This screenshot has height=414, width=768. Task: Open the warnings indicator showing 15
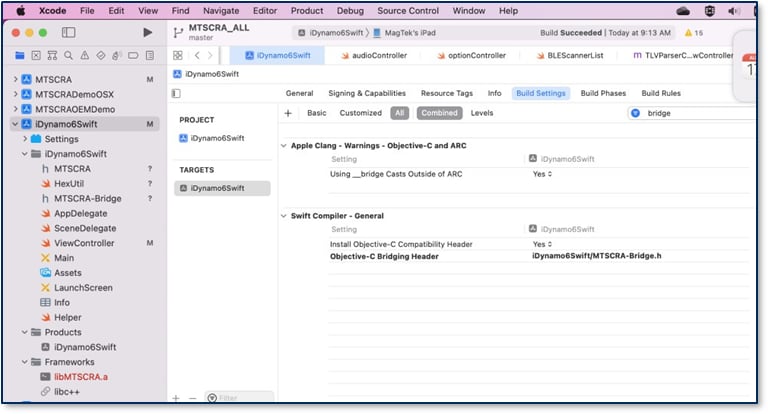coord(694,33)
